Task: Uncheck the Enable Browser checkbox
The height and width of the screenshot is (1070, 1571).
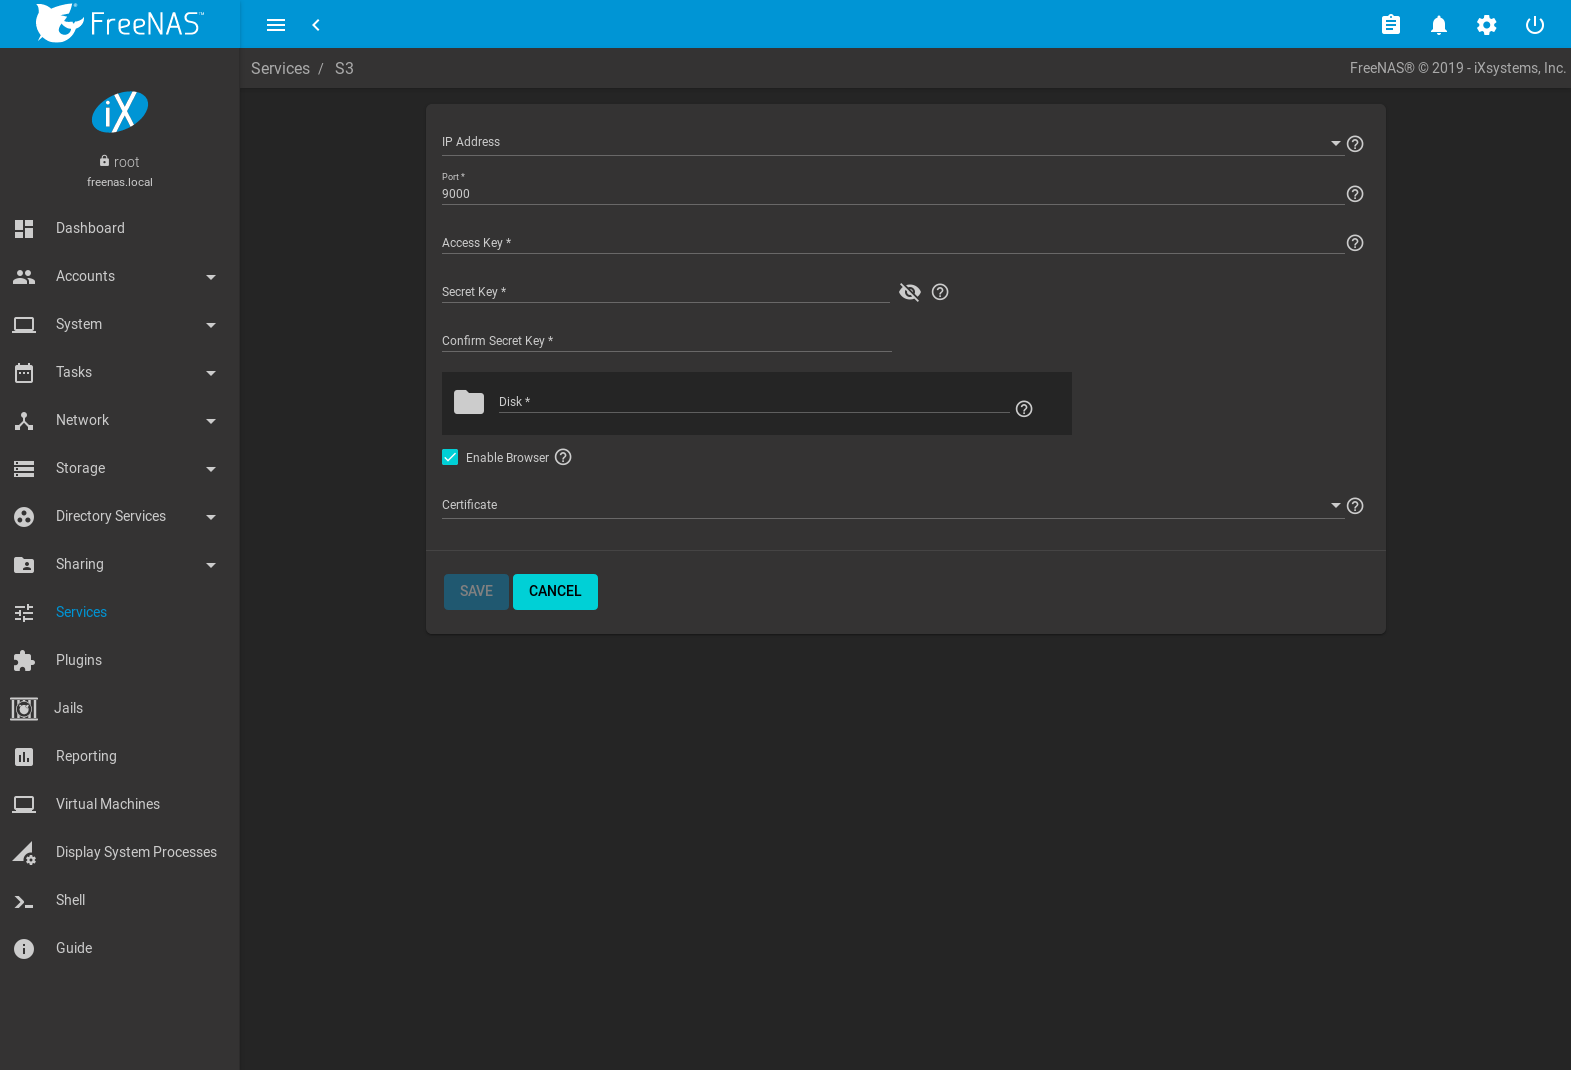Action: click(450, 457)
